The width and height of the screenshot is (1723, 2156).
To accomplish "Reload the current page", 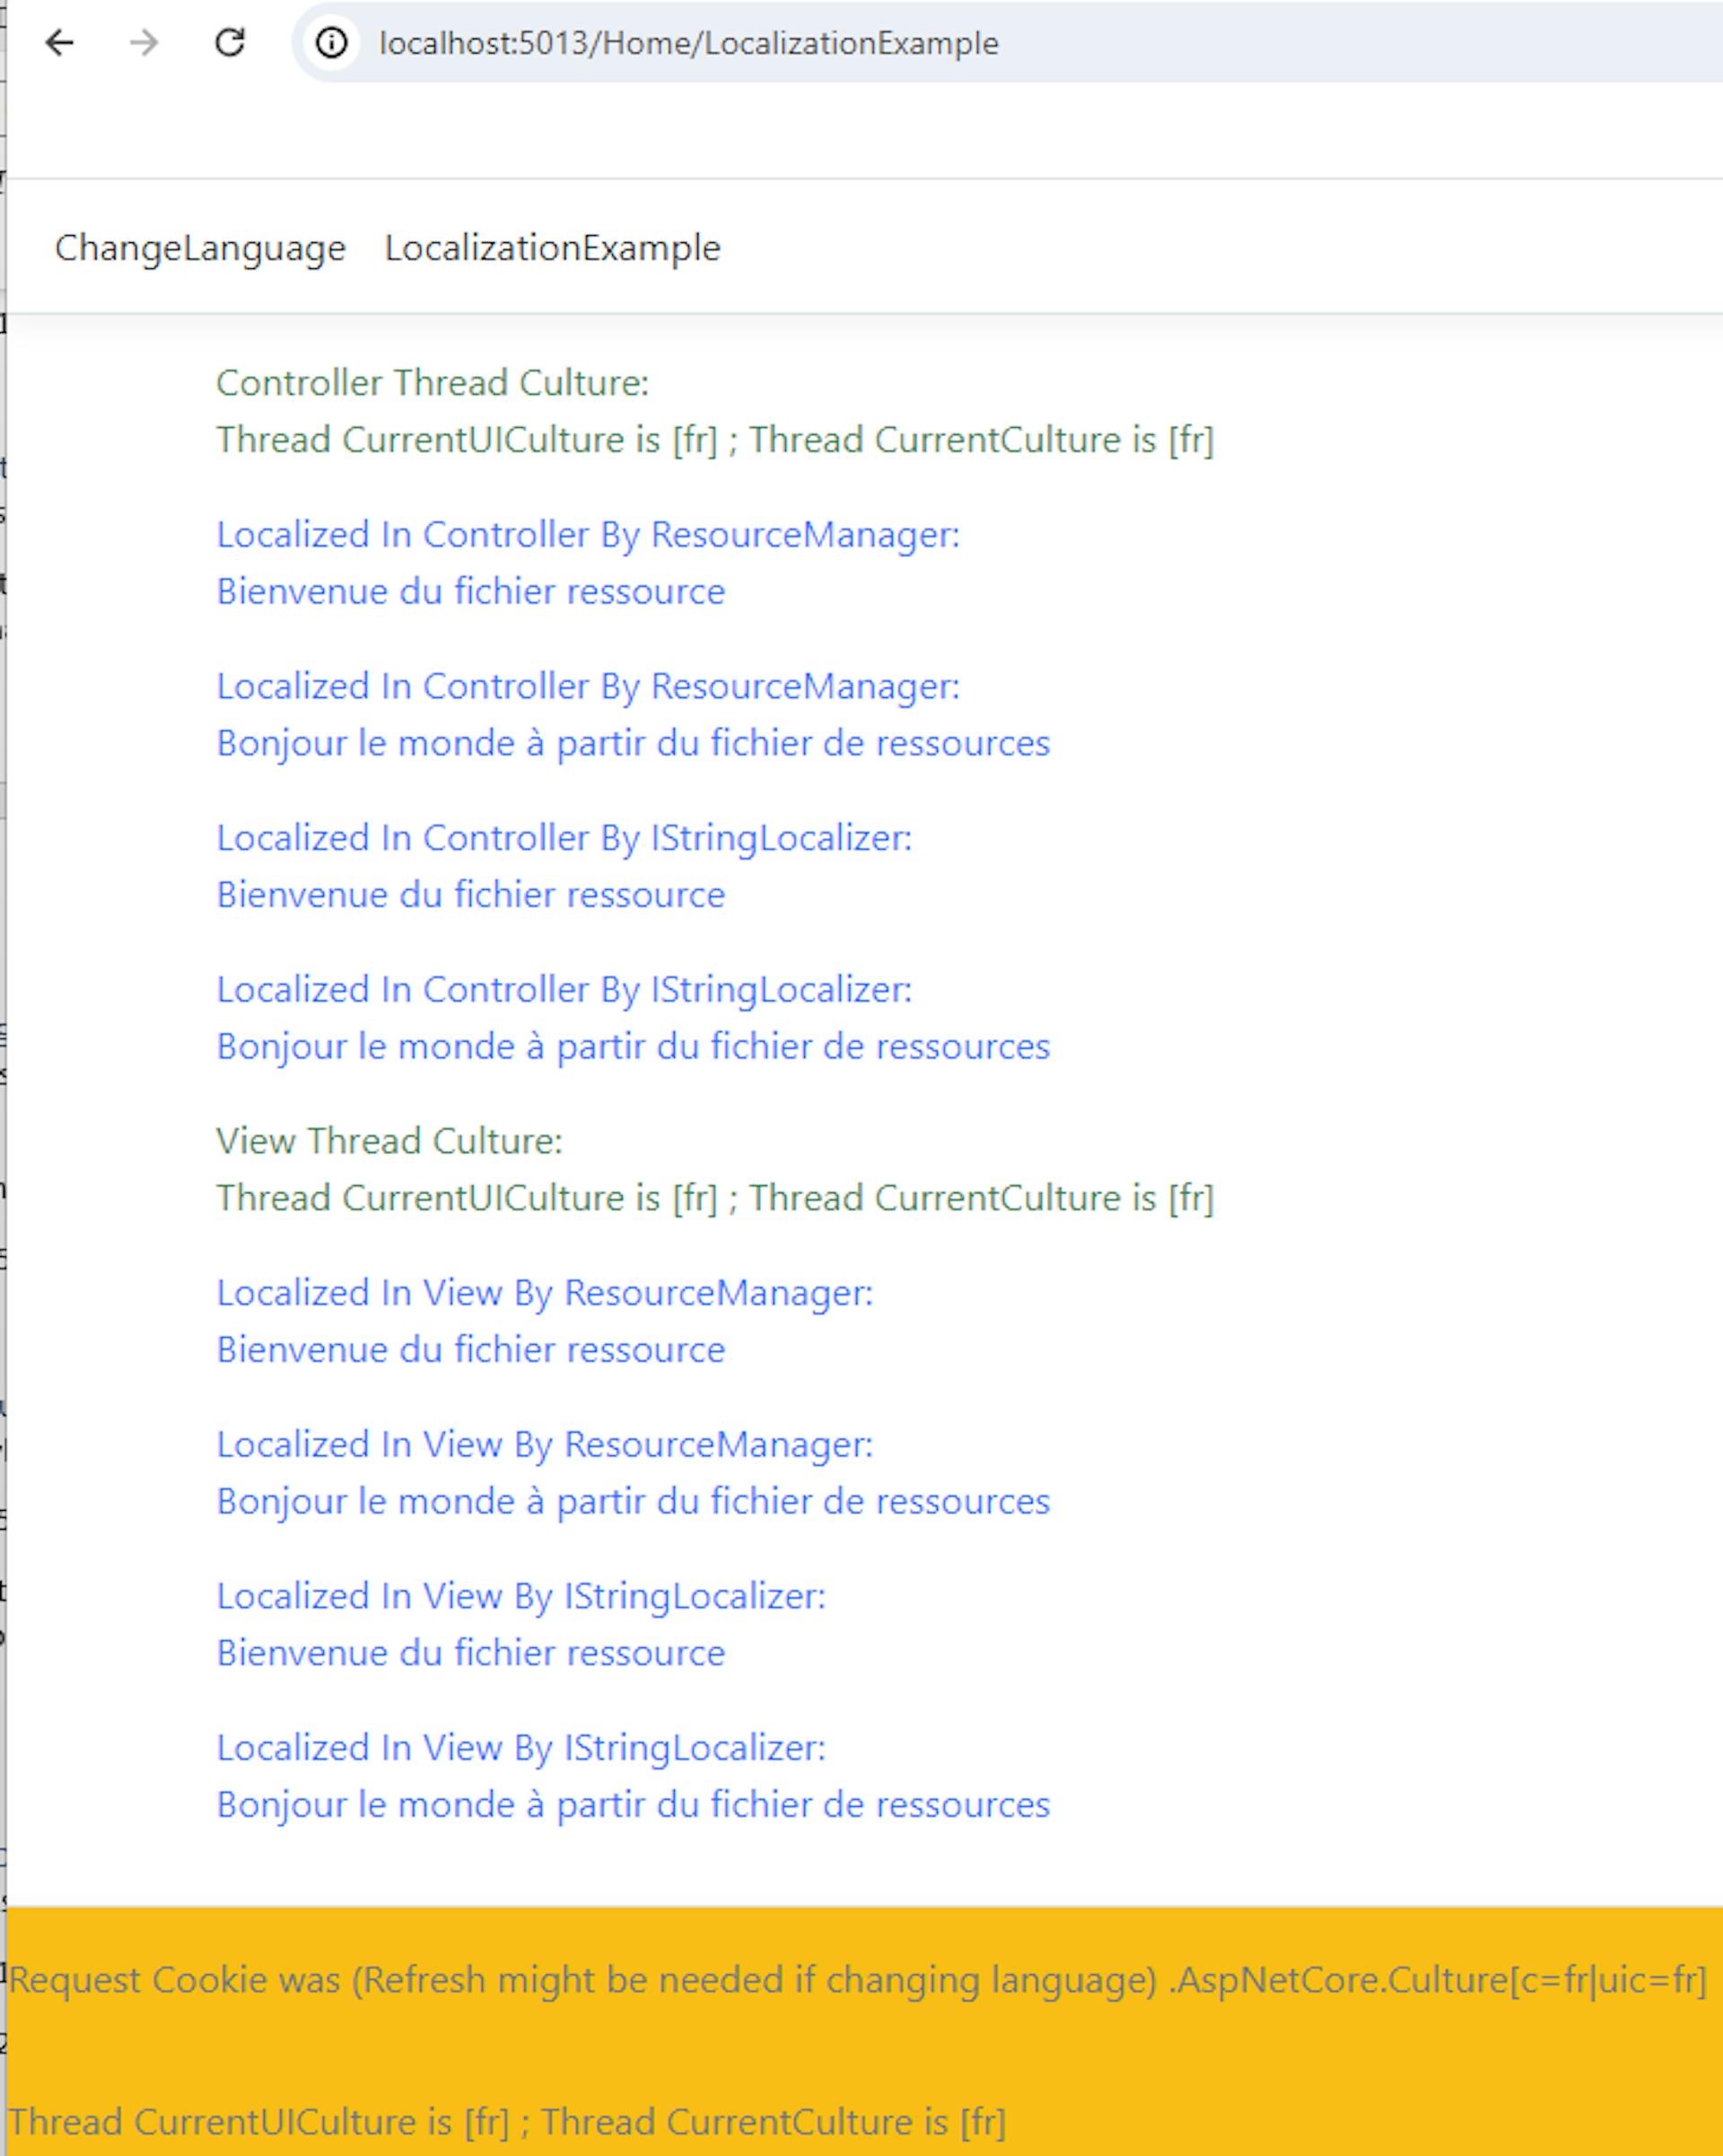I will tap(230, 44).
